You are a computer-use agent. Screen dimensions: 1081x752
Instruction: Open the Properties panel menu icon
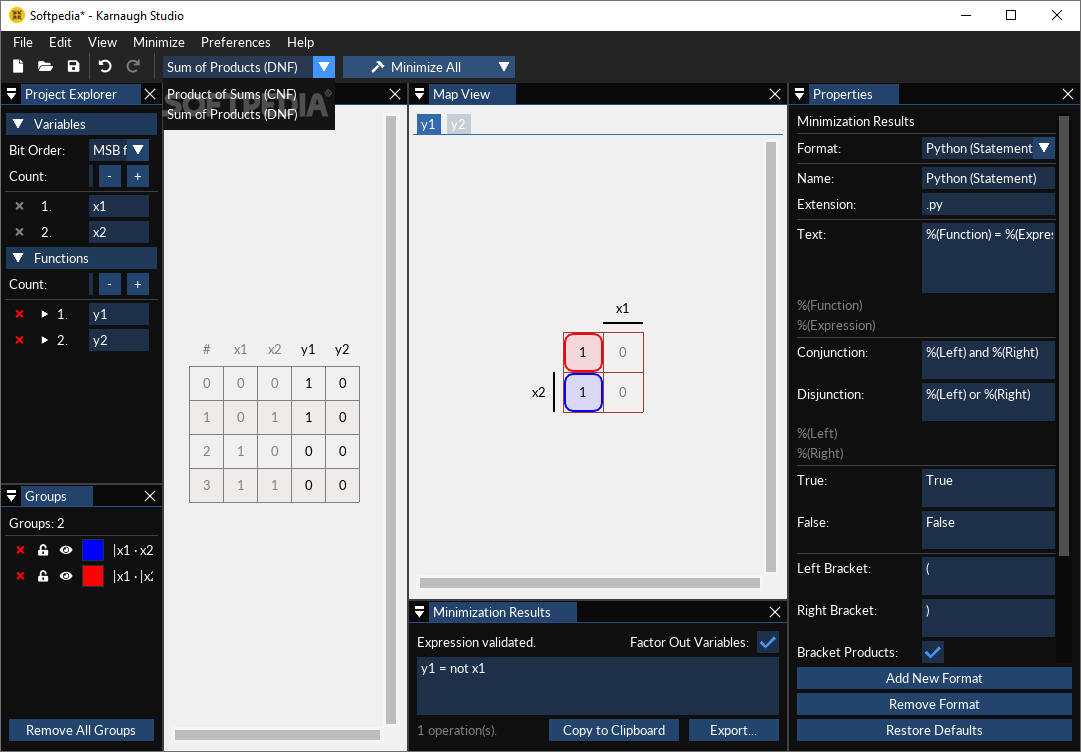pyautogui.click(x=800, y=94)
